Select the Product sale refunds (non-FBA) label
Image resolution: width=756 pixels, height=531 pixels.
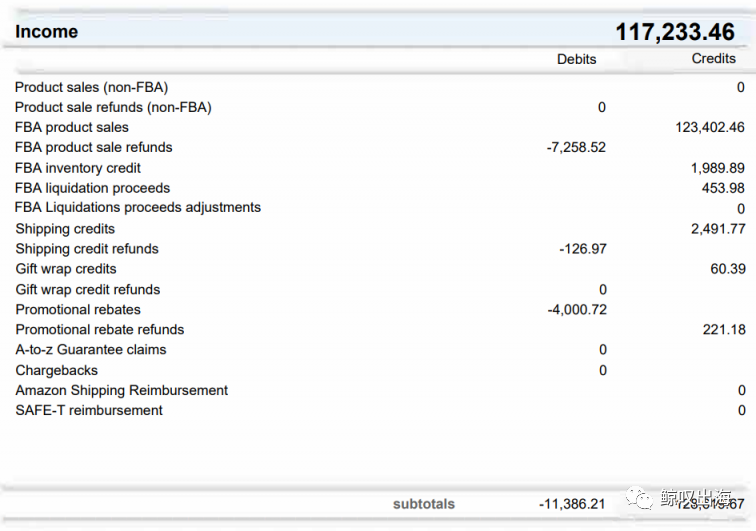click(x=113, y=107)
